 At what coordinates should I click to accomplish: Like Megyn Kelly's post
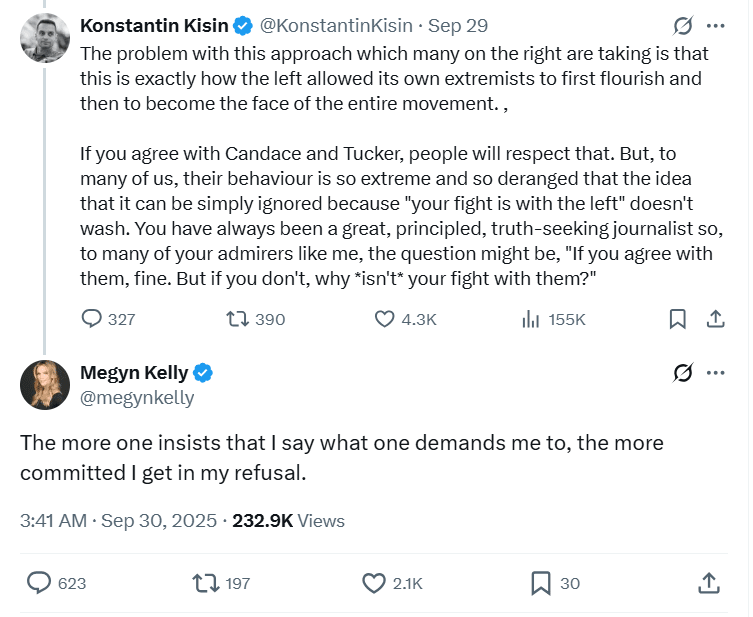[374, 582]
